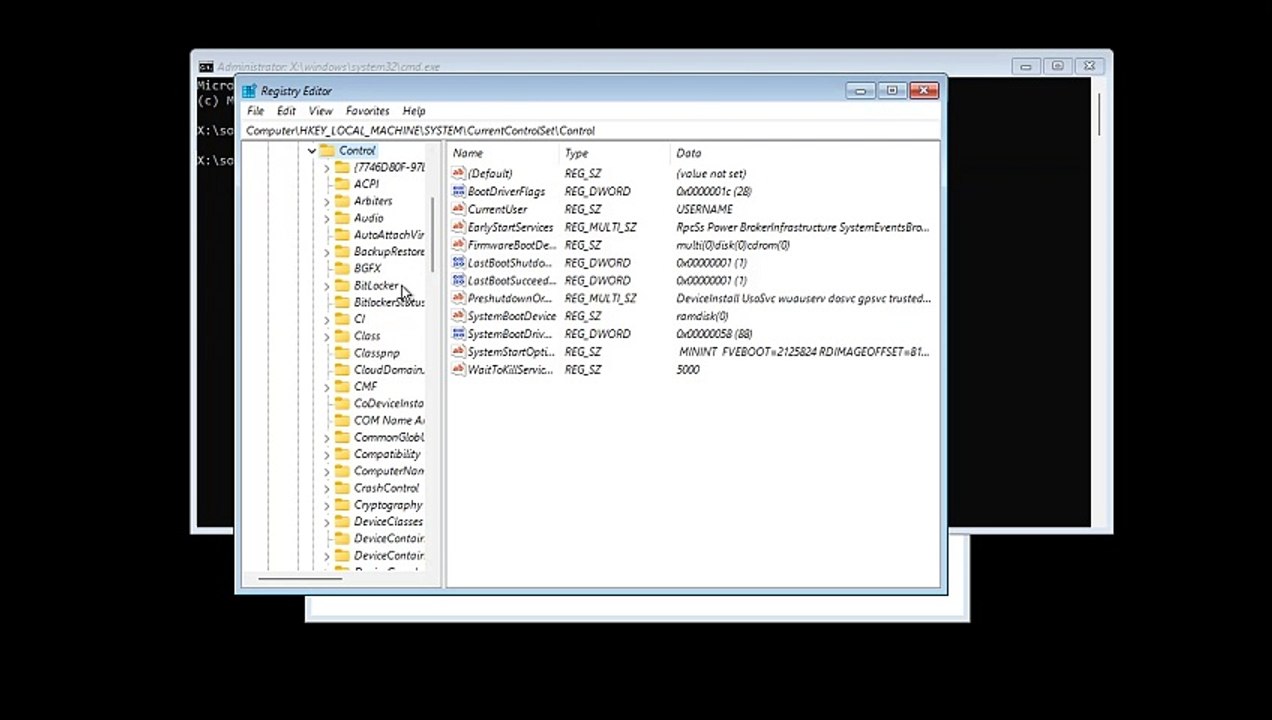Click the Audio folder icon
Viewport: 1272px width, 720px height.
point(342,218)
